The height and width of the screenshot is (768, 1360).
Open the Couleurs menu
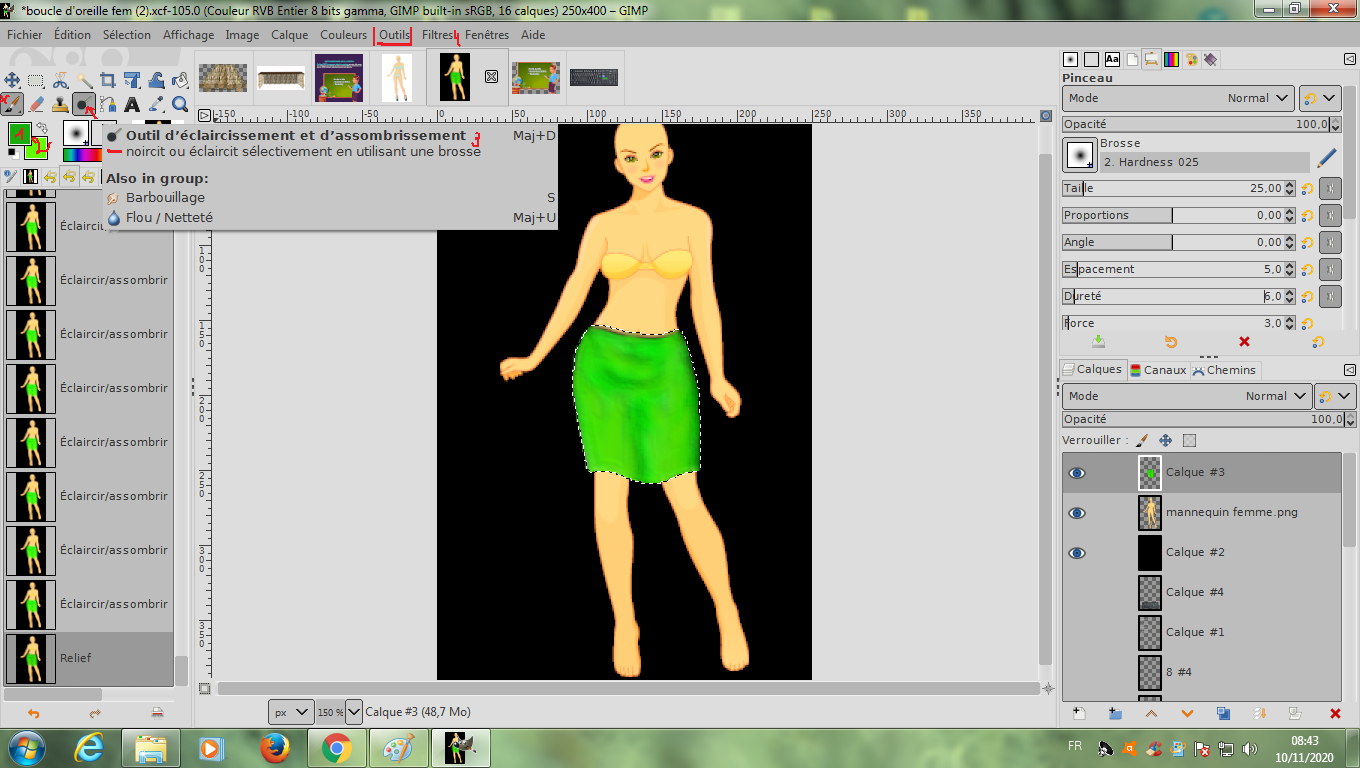(x=343, y=34)
